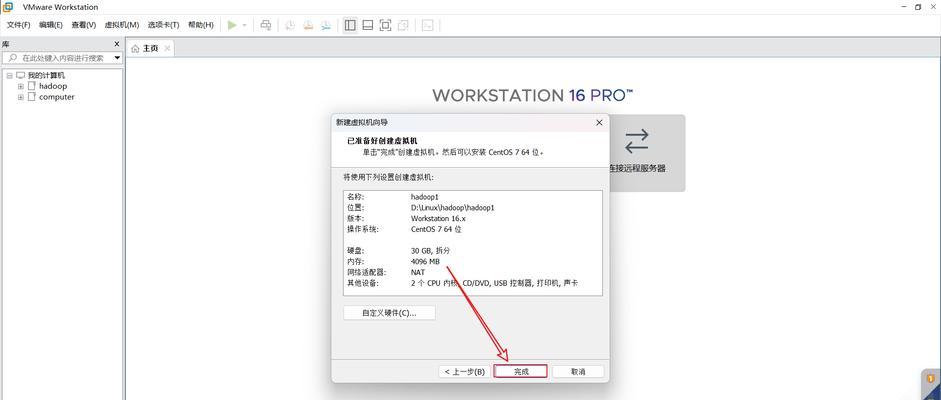941x400 pixels.
Task: Collapse the 我的计算机 tree node
Action: [10, 76]
